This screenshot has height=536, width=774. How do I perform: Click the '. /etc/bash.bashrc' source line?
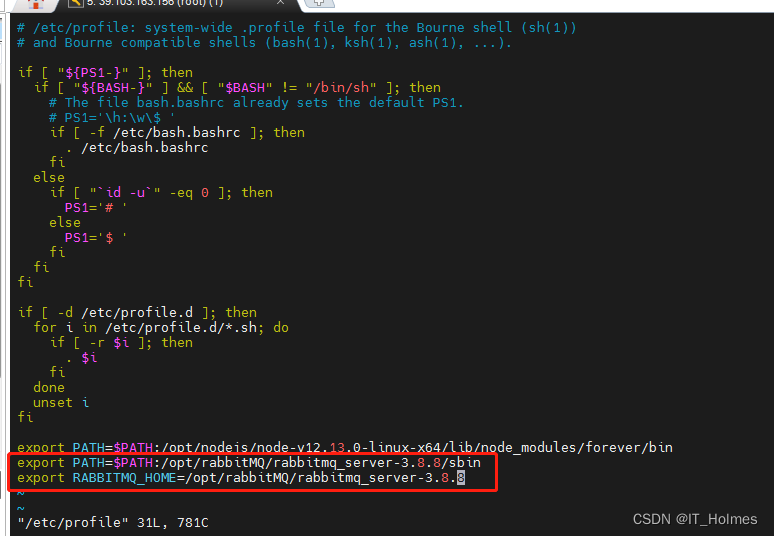pos(137,148)
